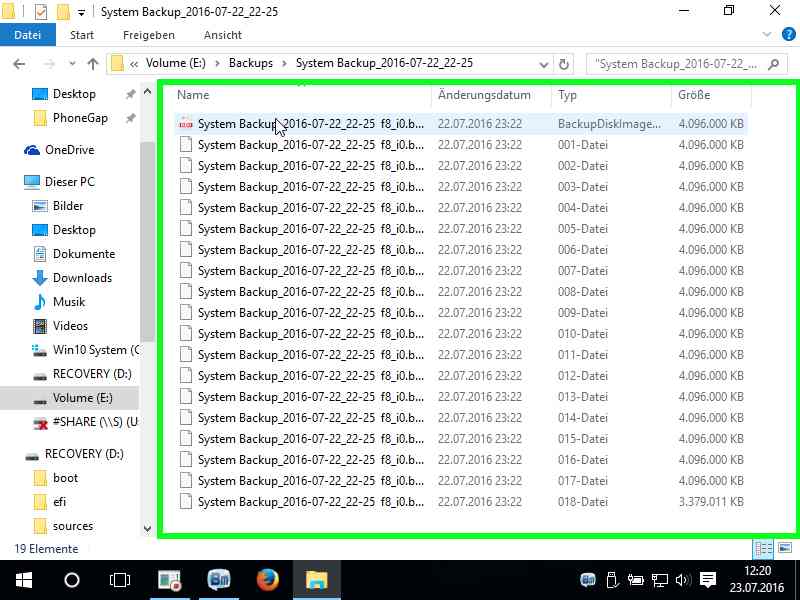Switch to large icons view layout
This screenshot has height=600, width=800.
(785, 548)
